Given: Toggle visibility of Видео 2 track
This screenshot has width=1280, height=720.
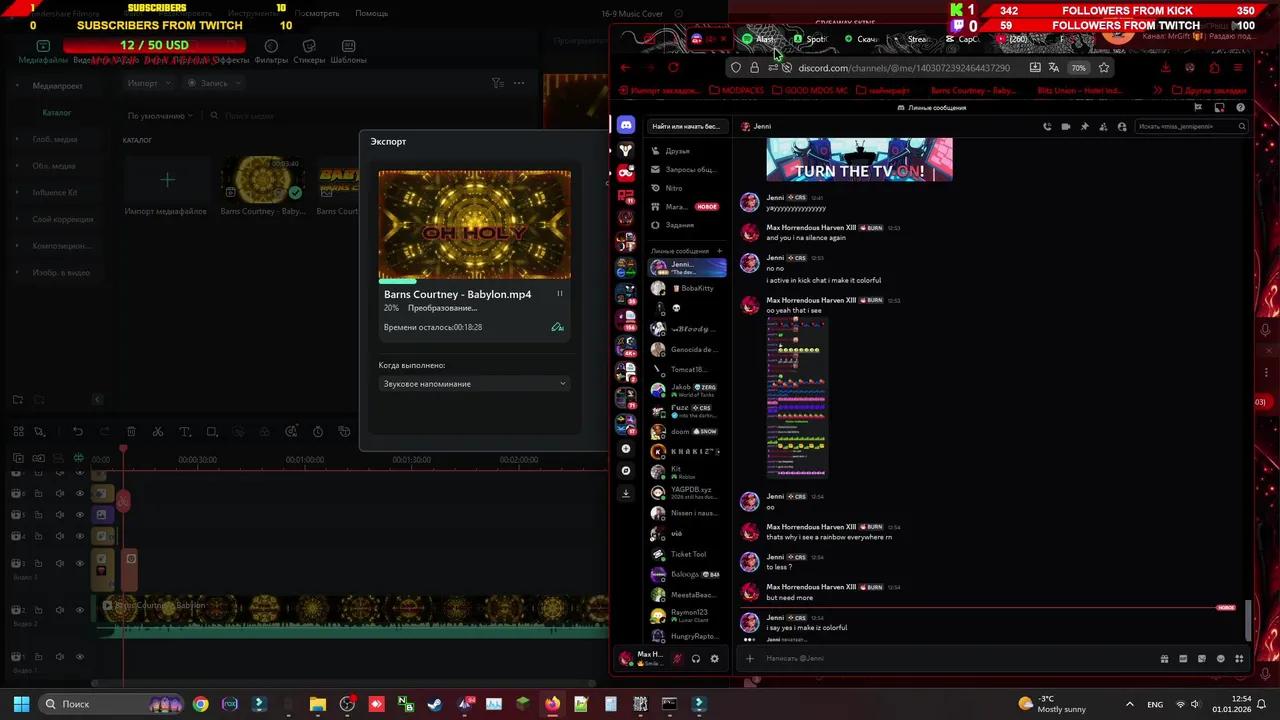Looking at the screenshot, I should [80, 610].
